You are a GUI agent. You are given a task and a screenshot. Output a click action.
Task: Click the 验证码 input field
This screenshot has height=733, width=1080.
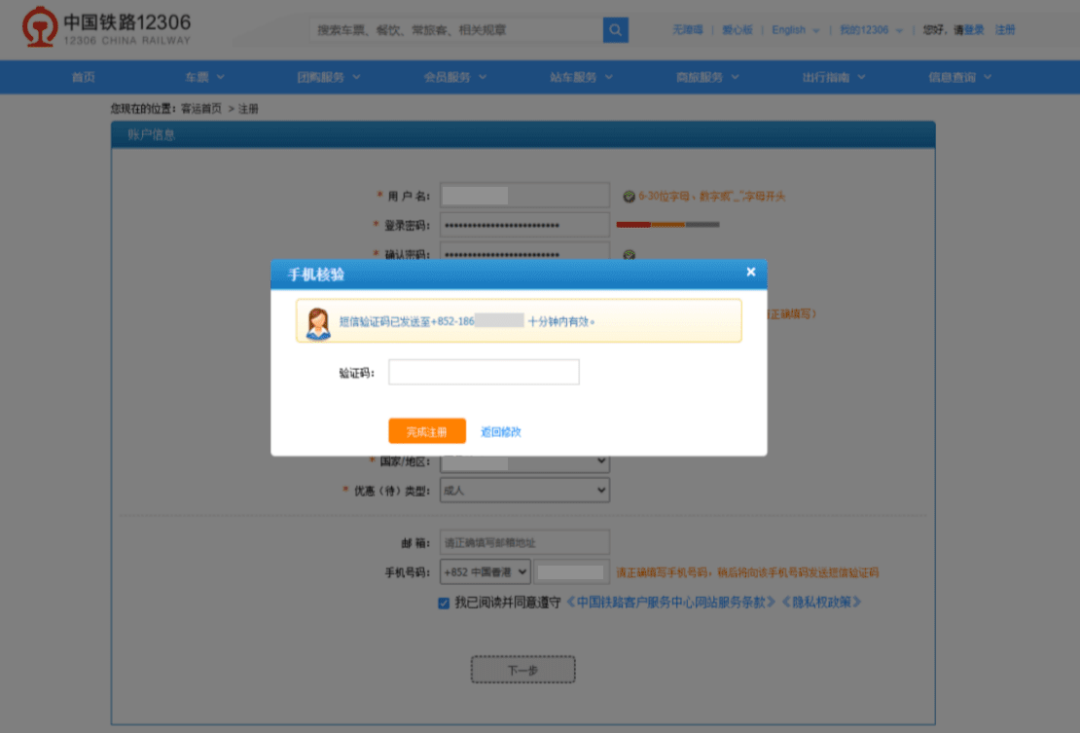(x=484, y=373)
